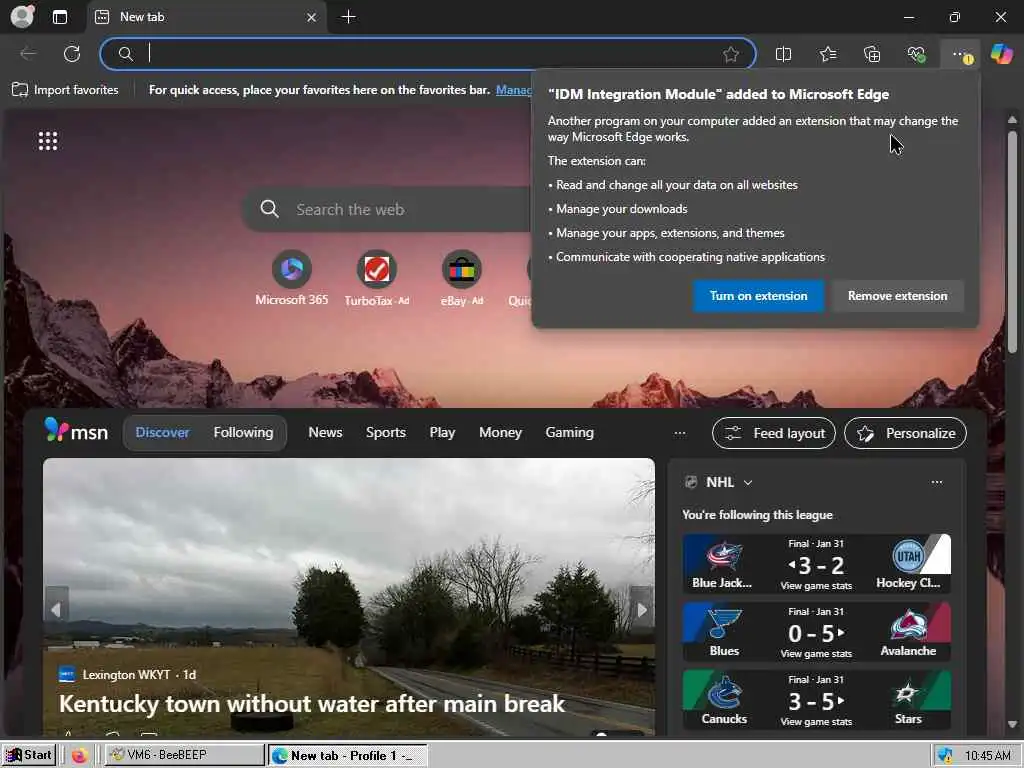Screen dimensions: 1024x768
Task: Click Import favorites on favorites bar
Action: click(x=65, y=90)
